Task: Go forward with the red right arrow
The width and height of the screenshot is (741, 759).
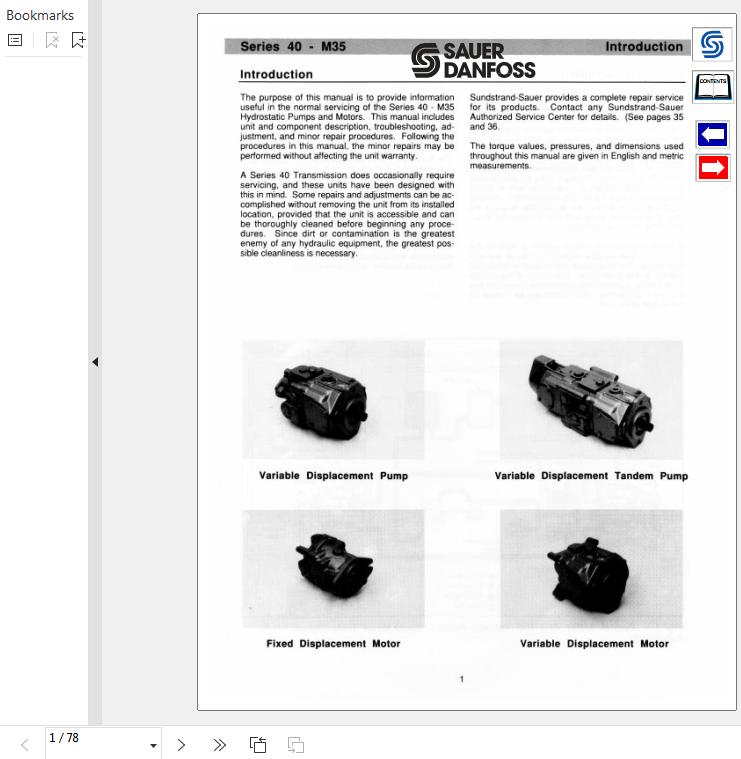Action: (x=712, y=168)
